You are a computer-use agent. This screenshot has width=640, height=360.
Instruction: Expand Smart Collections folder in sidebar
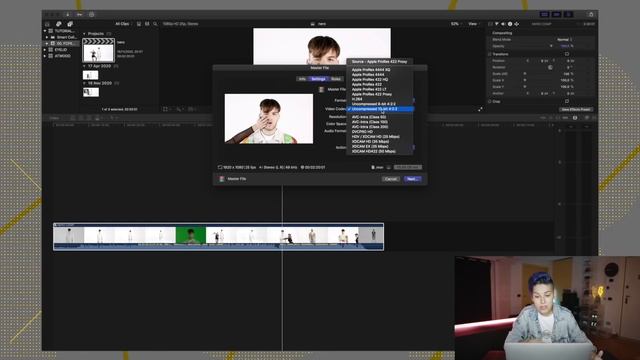coord(48,37)
